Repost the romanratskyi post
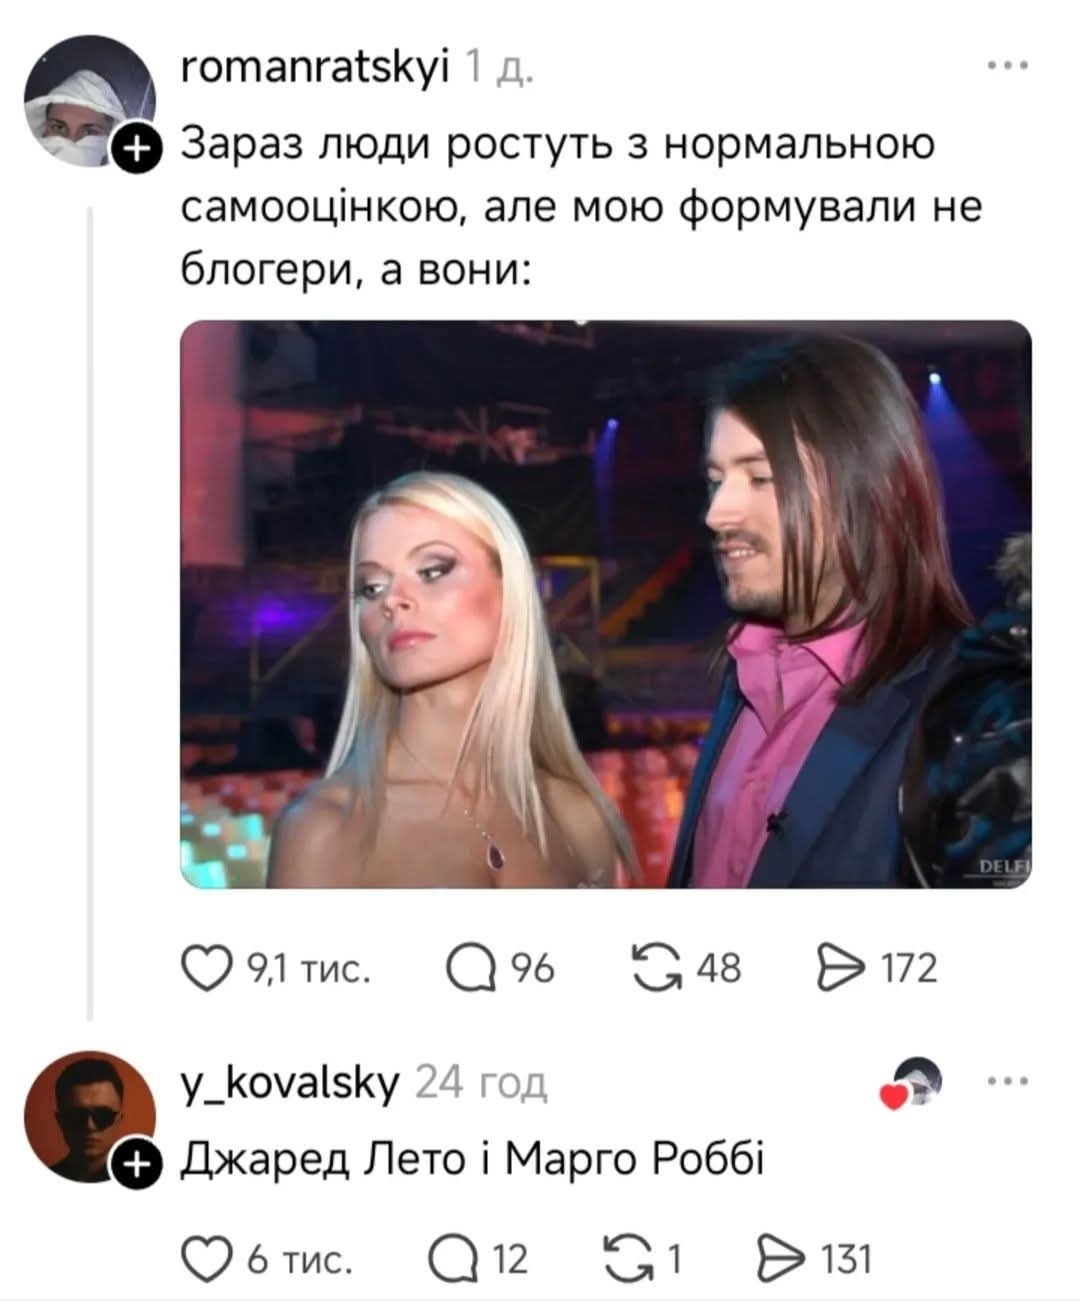Screen dimensions: 1080x1313 (655, 967)
